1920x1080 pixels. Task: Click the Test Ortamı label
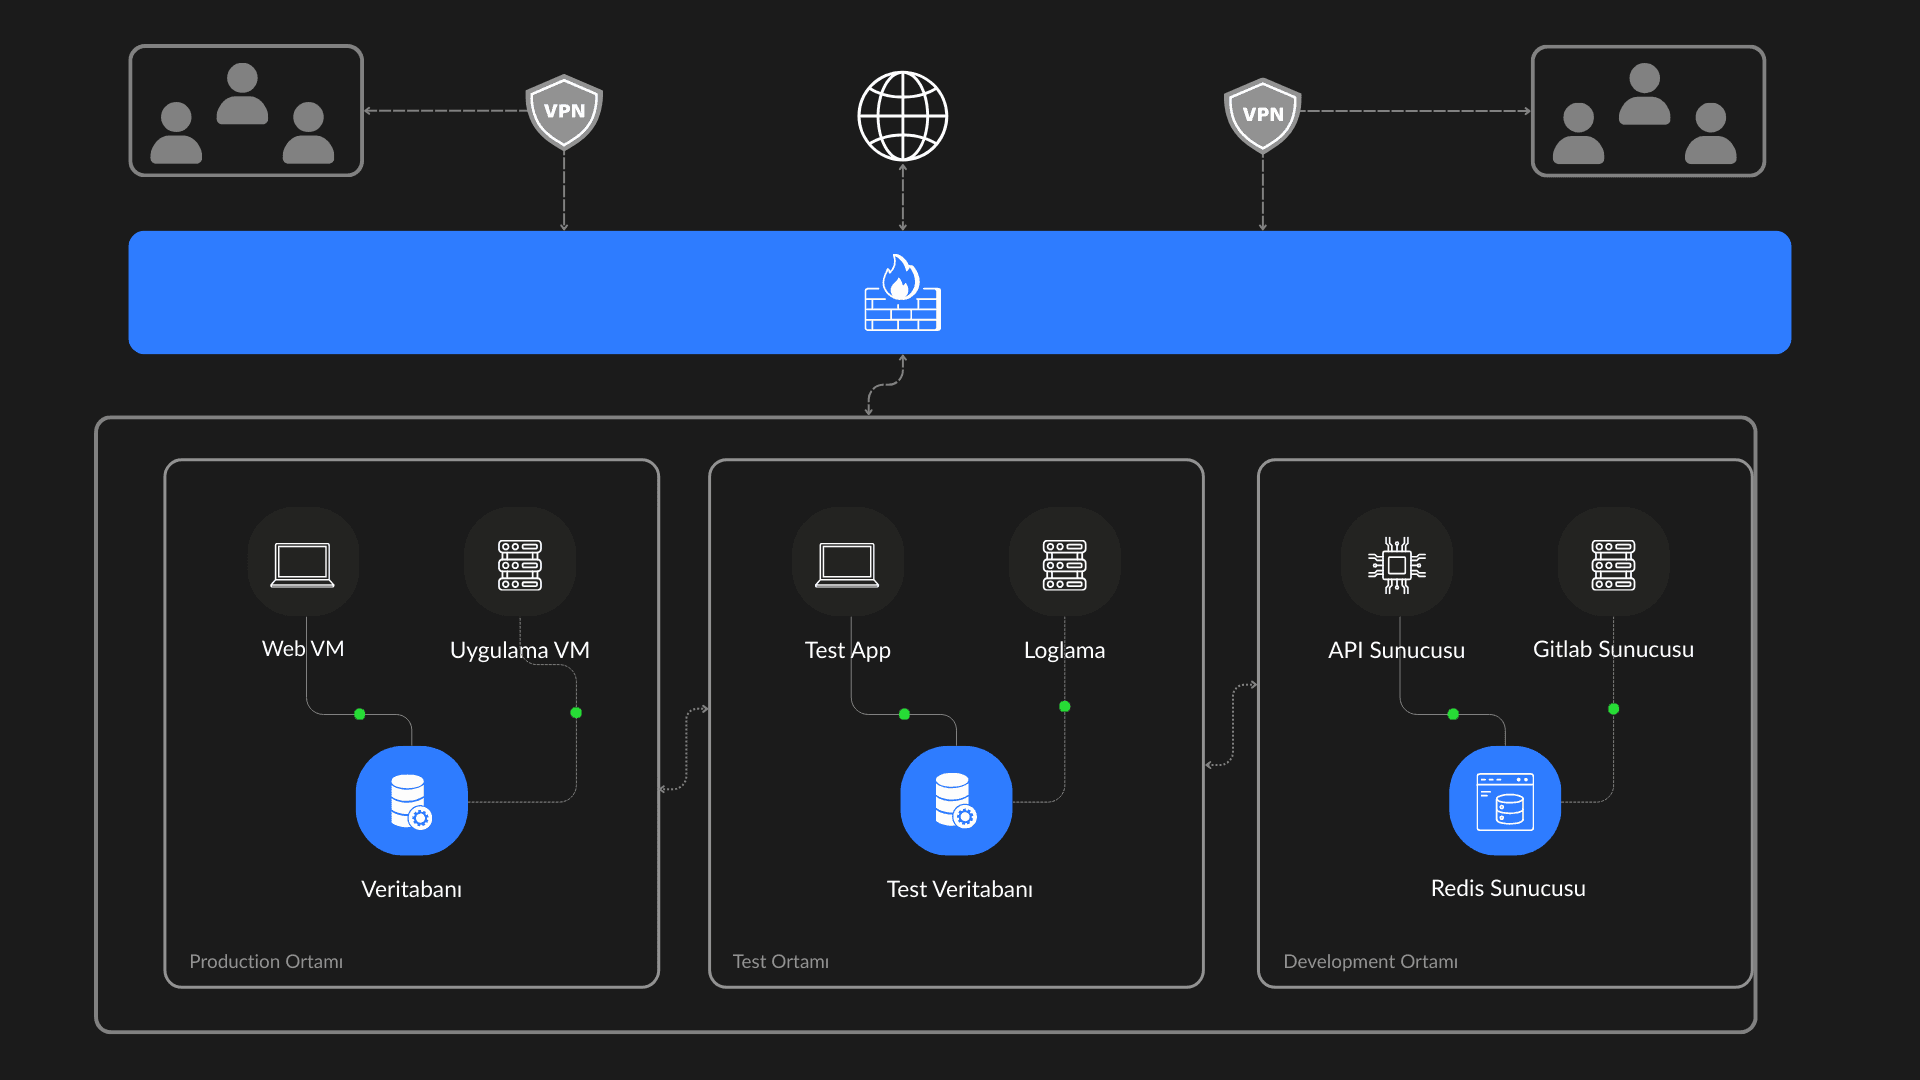point(780,961)
